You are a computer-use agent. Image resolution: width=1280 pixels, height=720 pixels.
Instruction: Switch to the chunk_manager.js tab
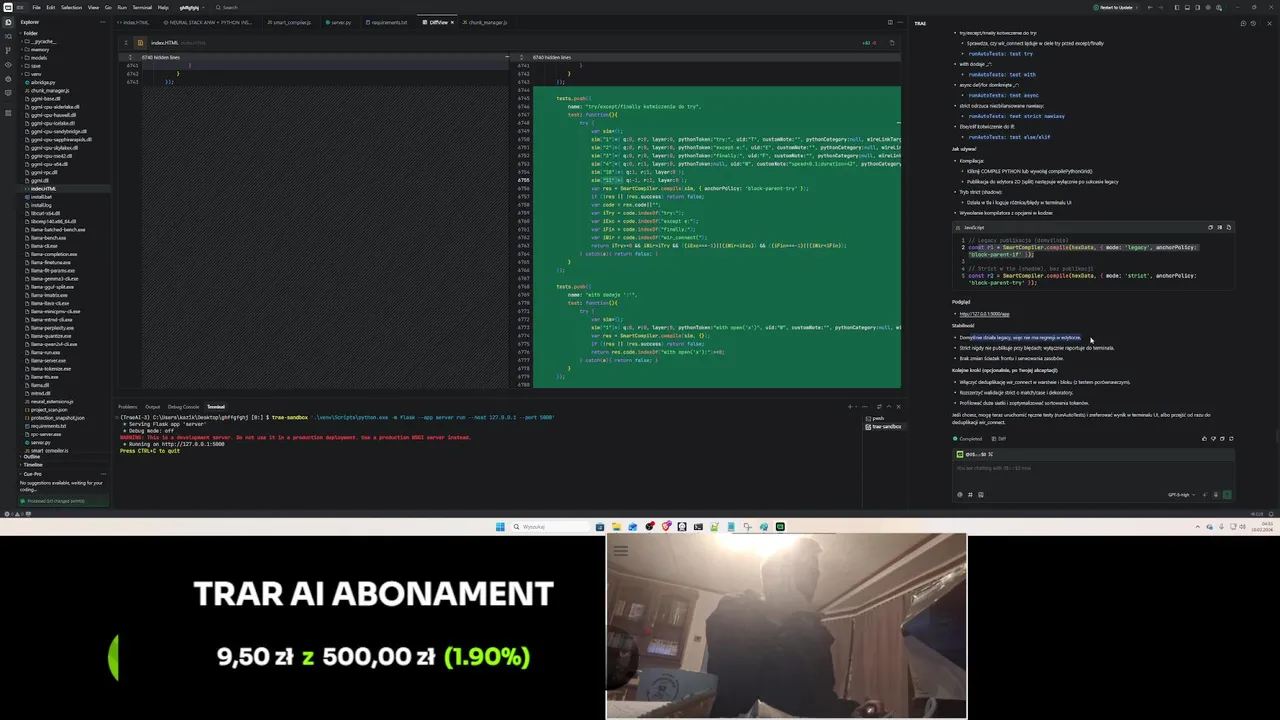pos(486,22)
